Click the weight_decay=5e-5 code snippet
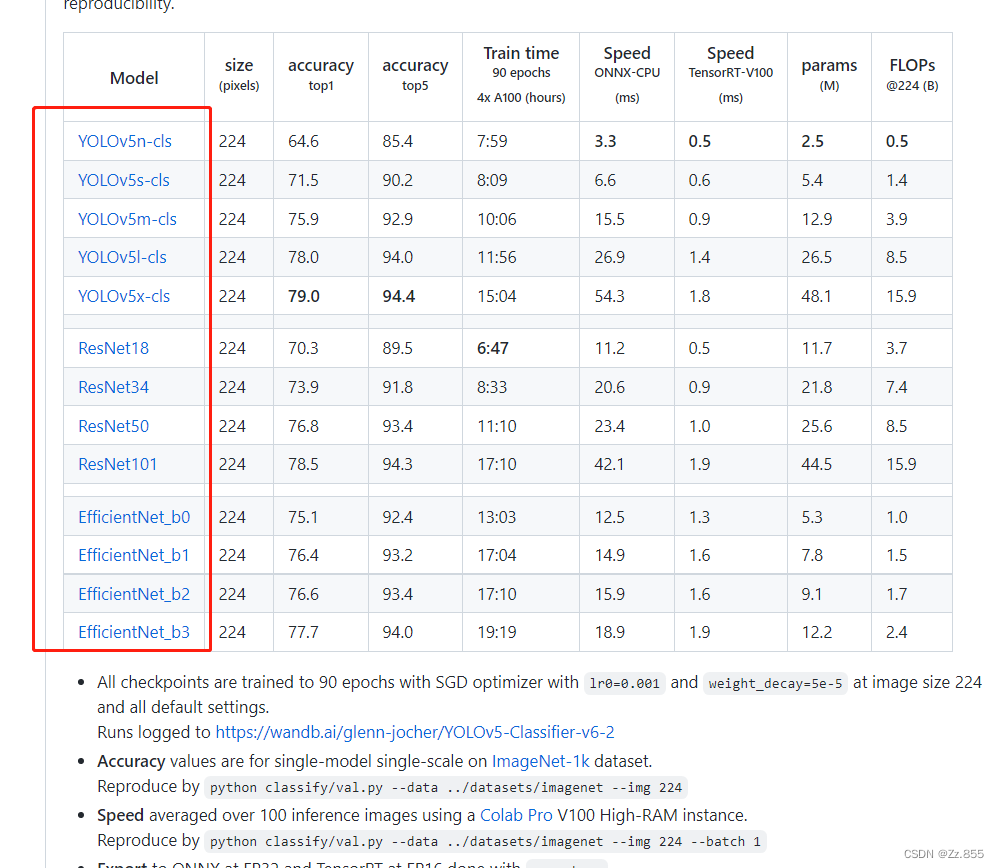 775,684
